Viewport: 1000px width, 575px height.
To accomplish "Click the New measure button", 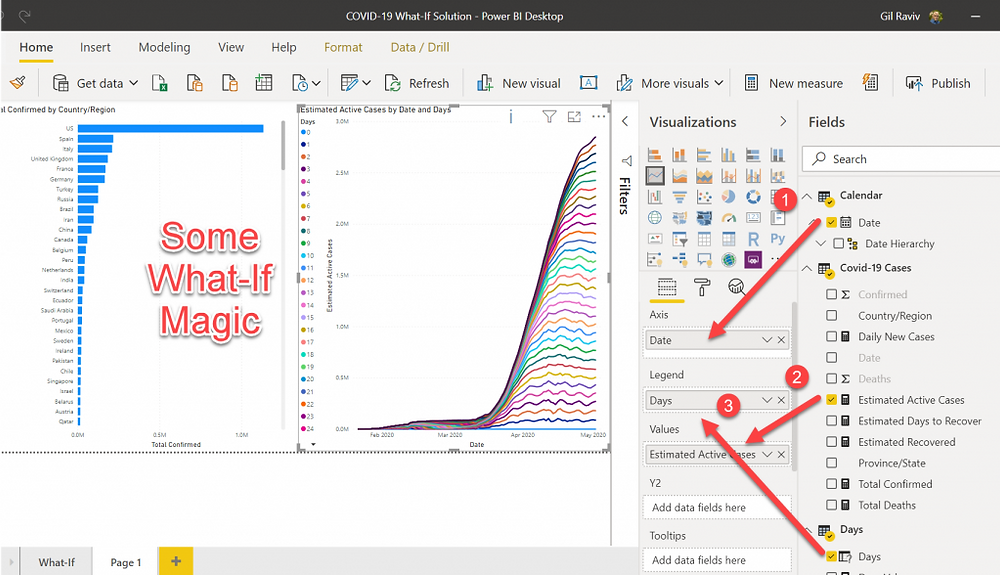I will (x=794, y=83).
